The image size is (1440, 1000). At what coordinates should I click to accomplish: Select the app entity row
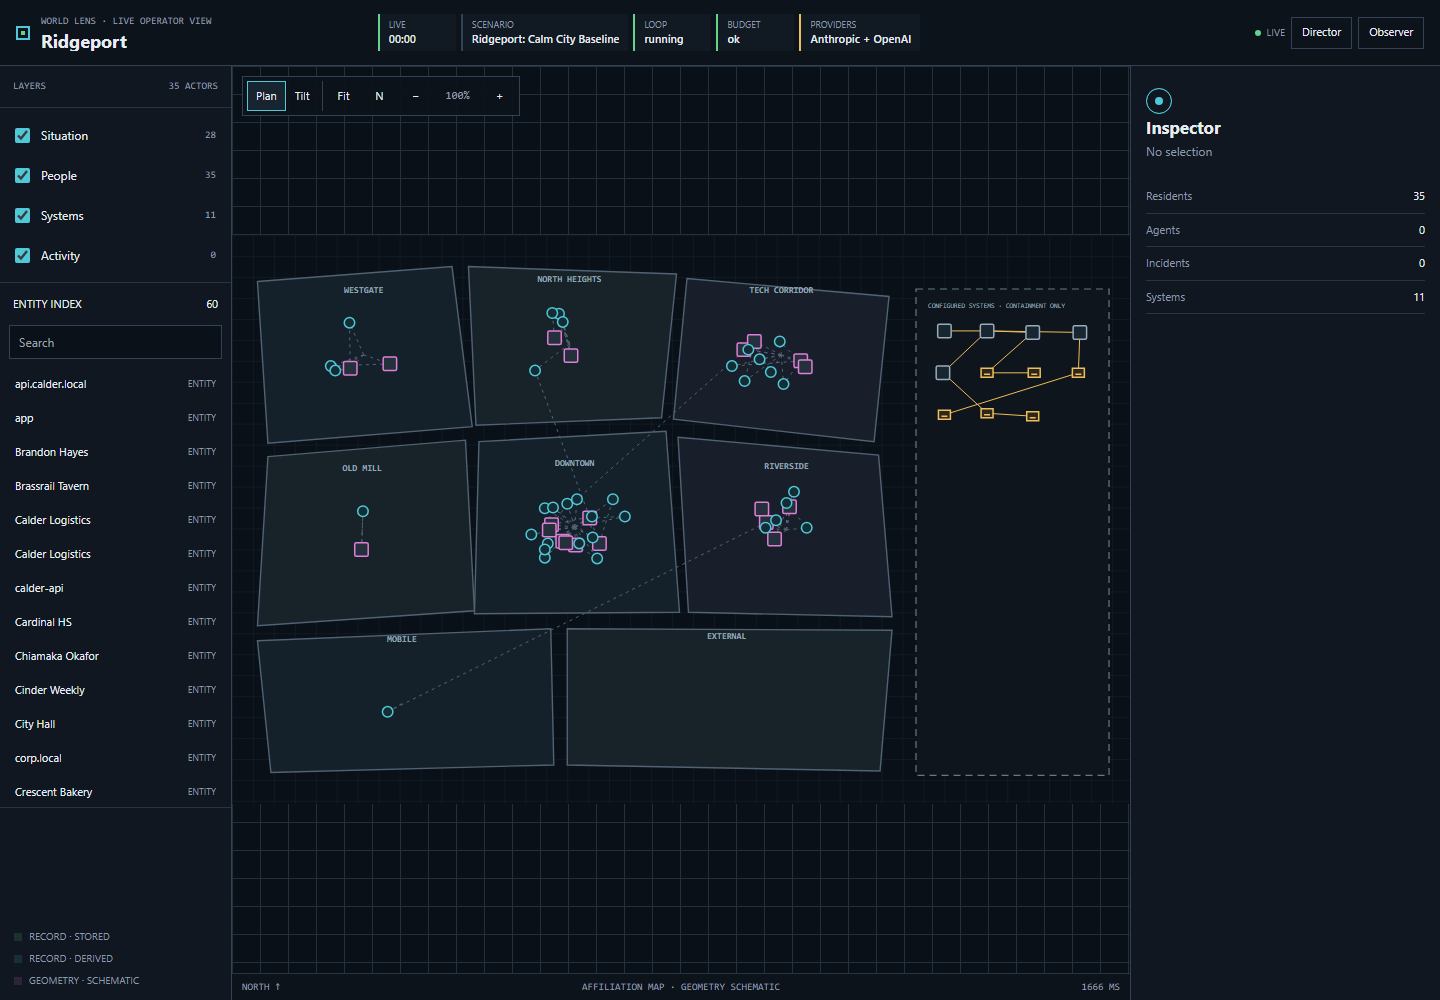pyautogui.click(x=115, y=418)
